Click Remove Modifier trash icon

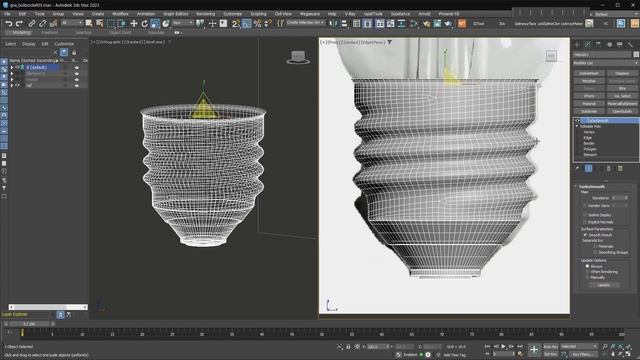coord(609,168)
